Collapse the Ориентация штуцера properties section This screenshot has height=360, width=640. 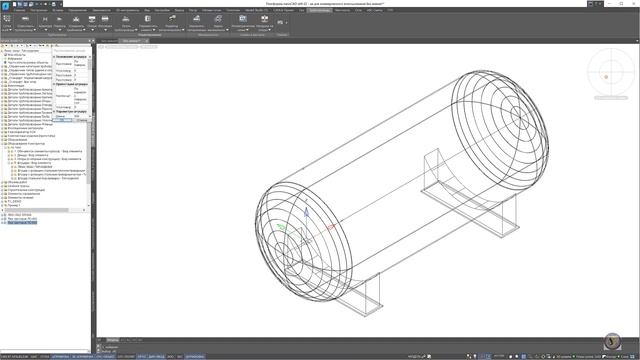(54, 84)
